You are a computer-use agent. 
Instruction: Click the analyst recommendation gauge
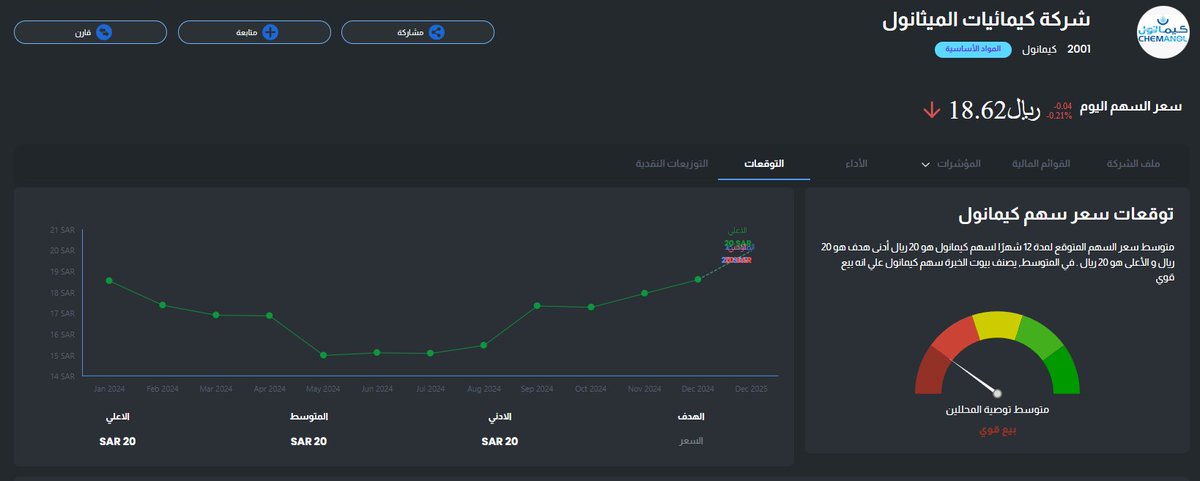(997, 353)
